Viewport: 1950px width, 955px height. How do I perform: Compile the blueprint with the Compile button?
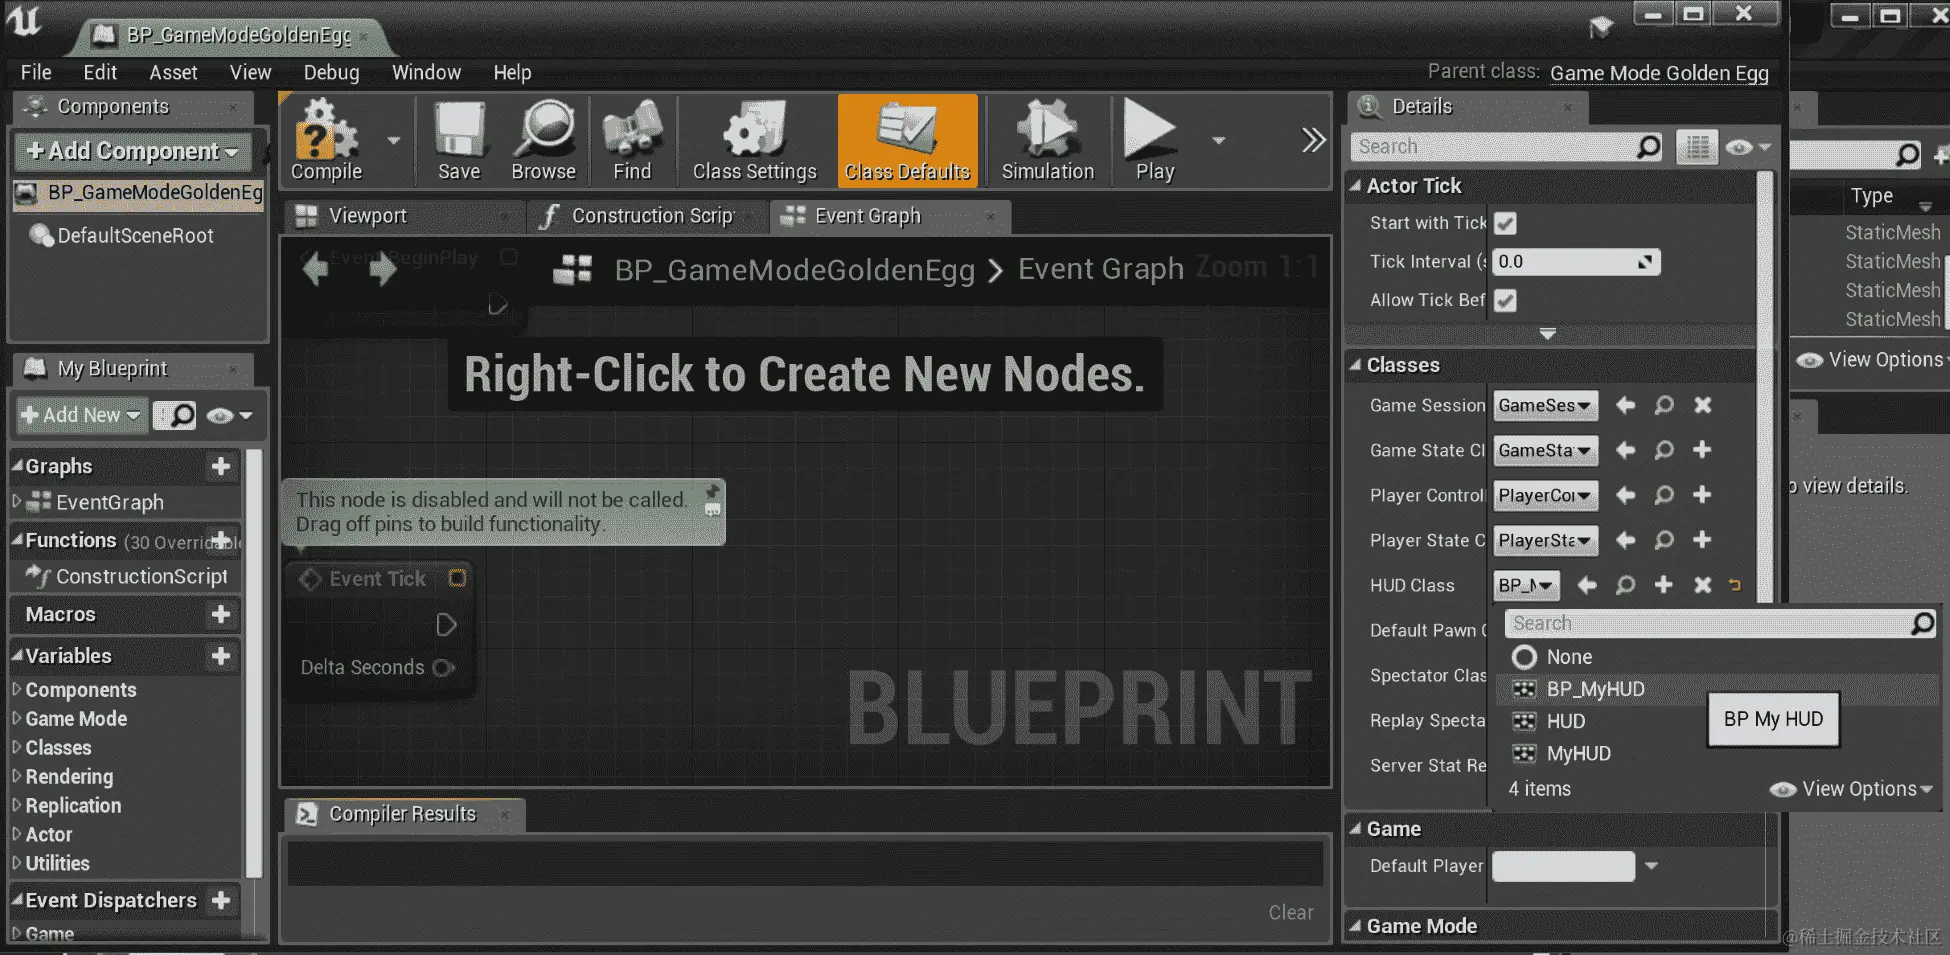point(326,141)
